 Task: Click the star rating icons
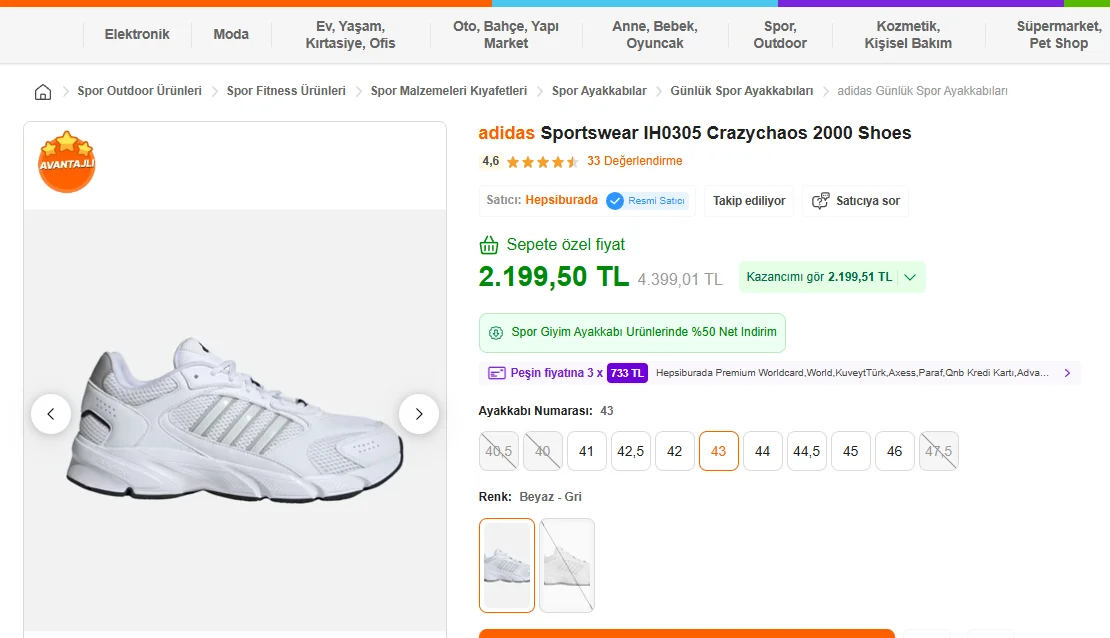click(x=542, y=161)
